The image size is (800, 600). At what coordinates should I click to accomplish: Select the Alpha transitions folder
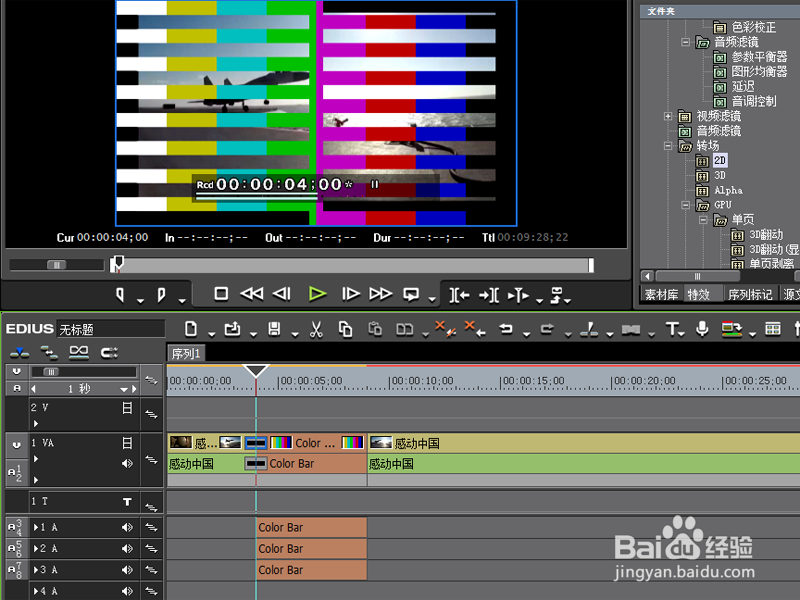click(728, 190)
